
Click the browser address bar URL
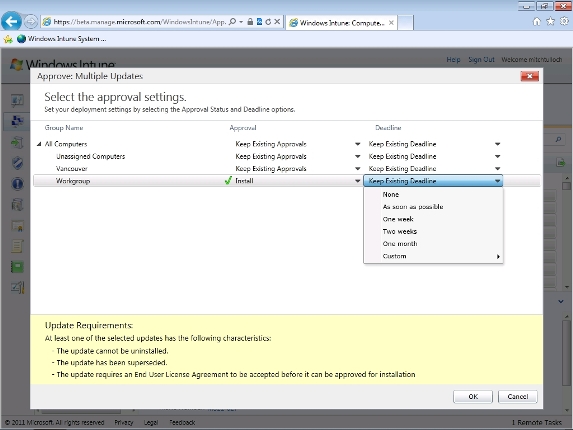(x=140, y=22)
